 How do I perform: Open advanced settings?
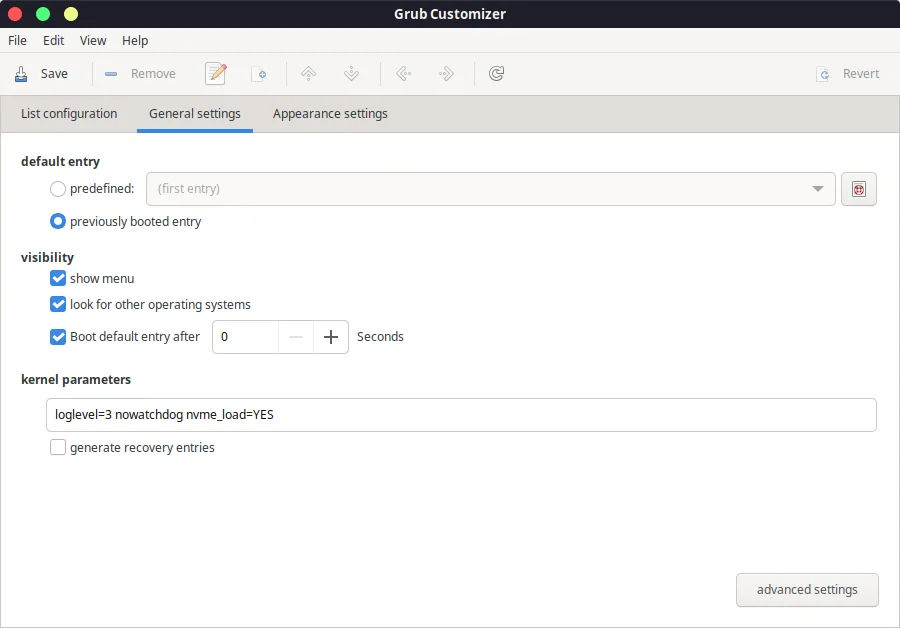coord(807,590)
